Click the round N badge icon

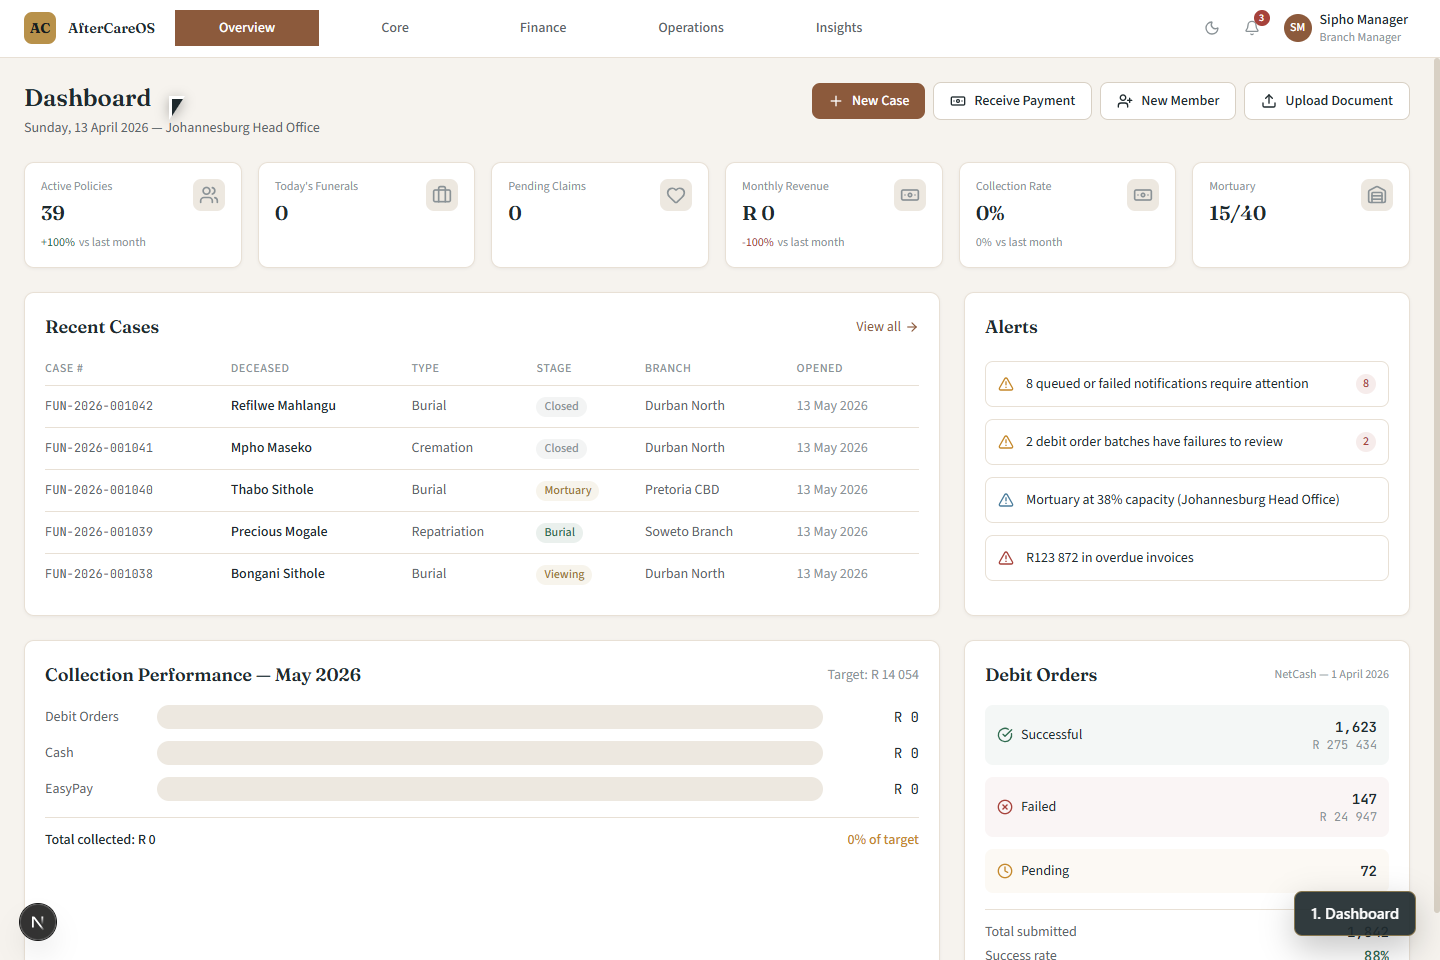(38, 922)
